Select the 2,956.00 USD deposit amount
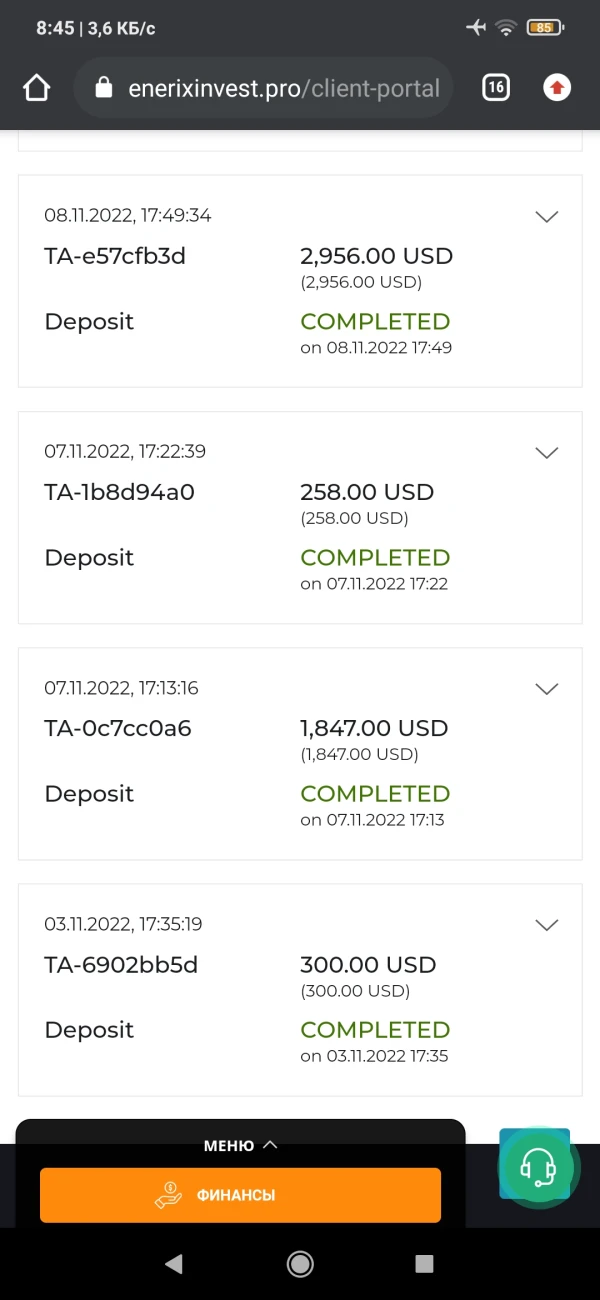The width and height of the screenshot is (600, 1300). [x=376, y=256]
